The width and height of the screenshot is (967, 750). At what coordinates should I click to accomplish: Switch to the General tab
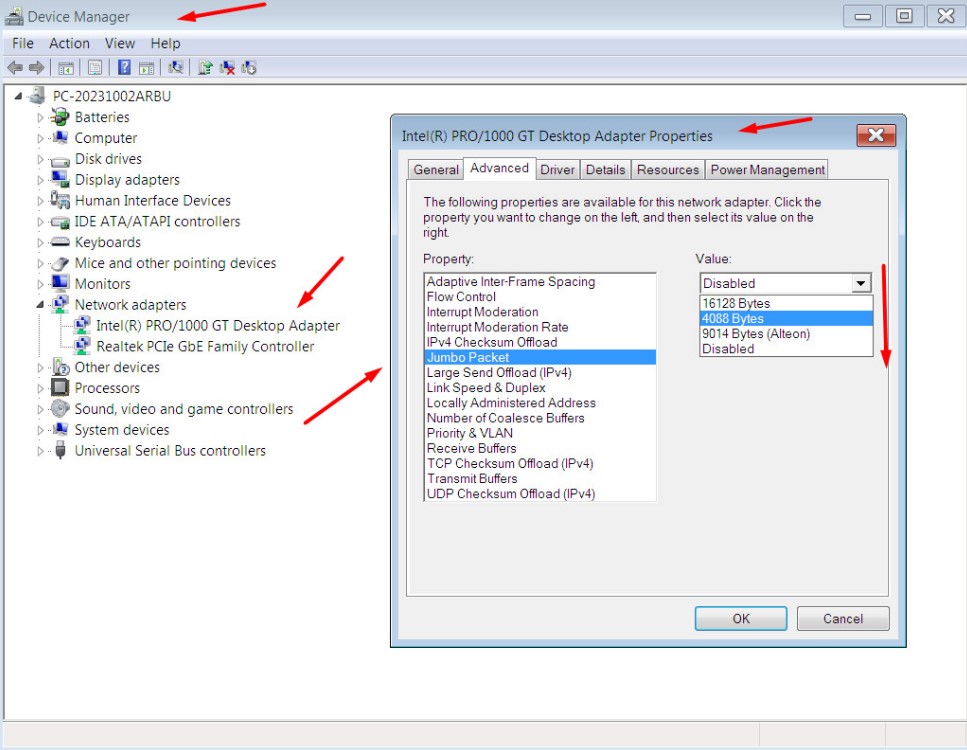(x=435, y=170)
